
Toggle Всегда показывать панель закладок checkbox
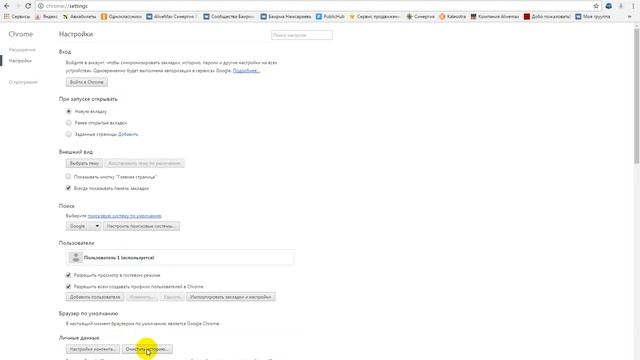coord(68,188)
